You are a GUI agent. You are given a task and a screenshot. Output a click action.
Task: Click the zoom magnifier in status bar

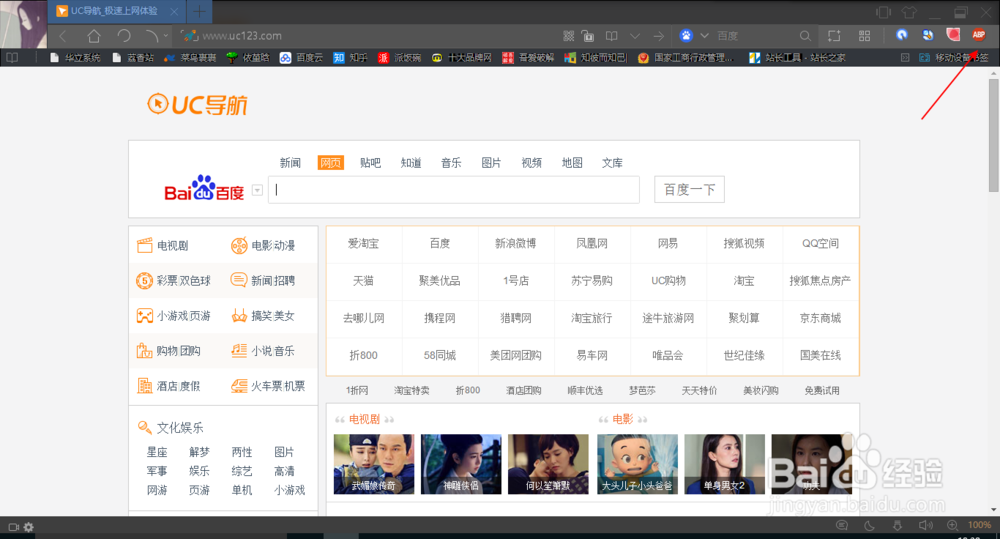952,526
